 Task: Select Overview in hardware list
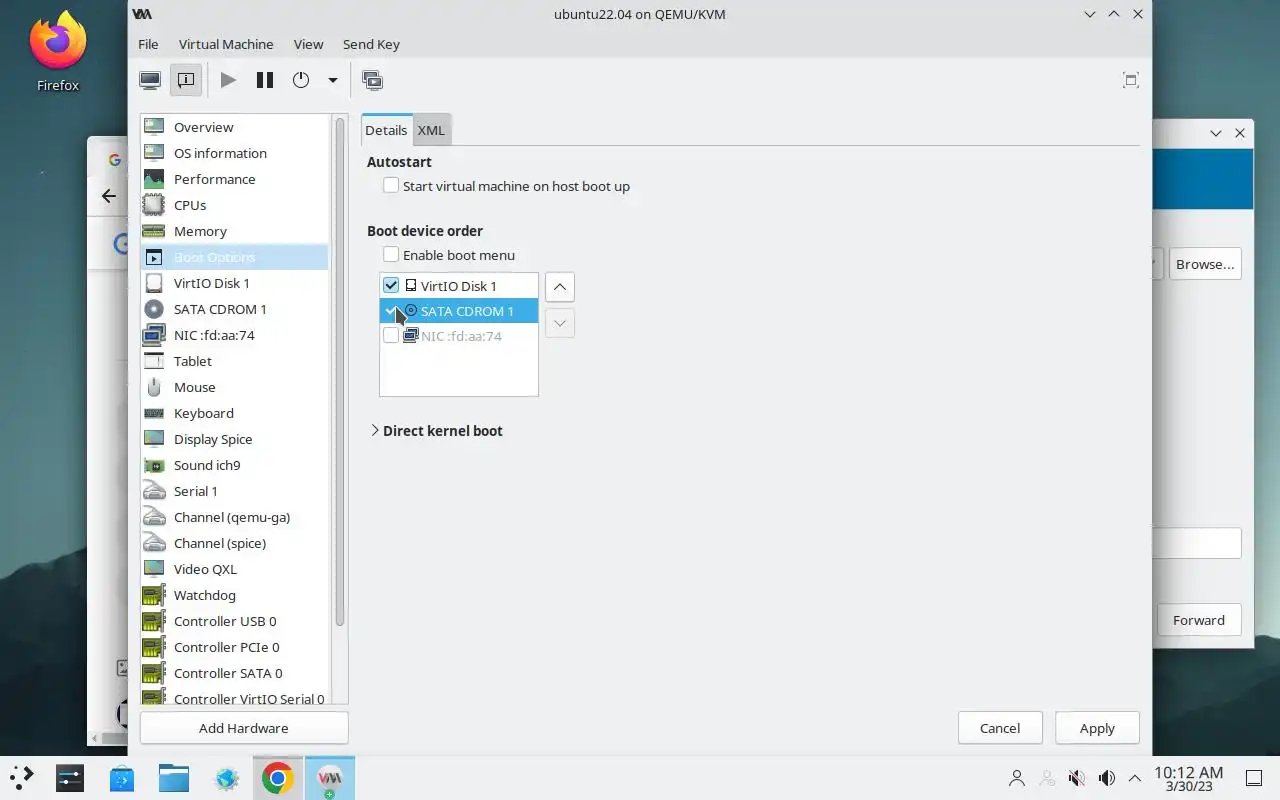[234, 127]
